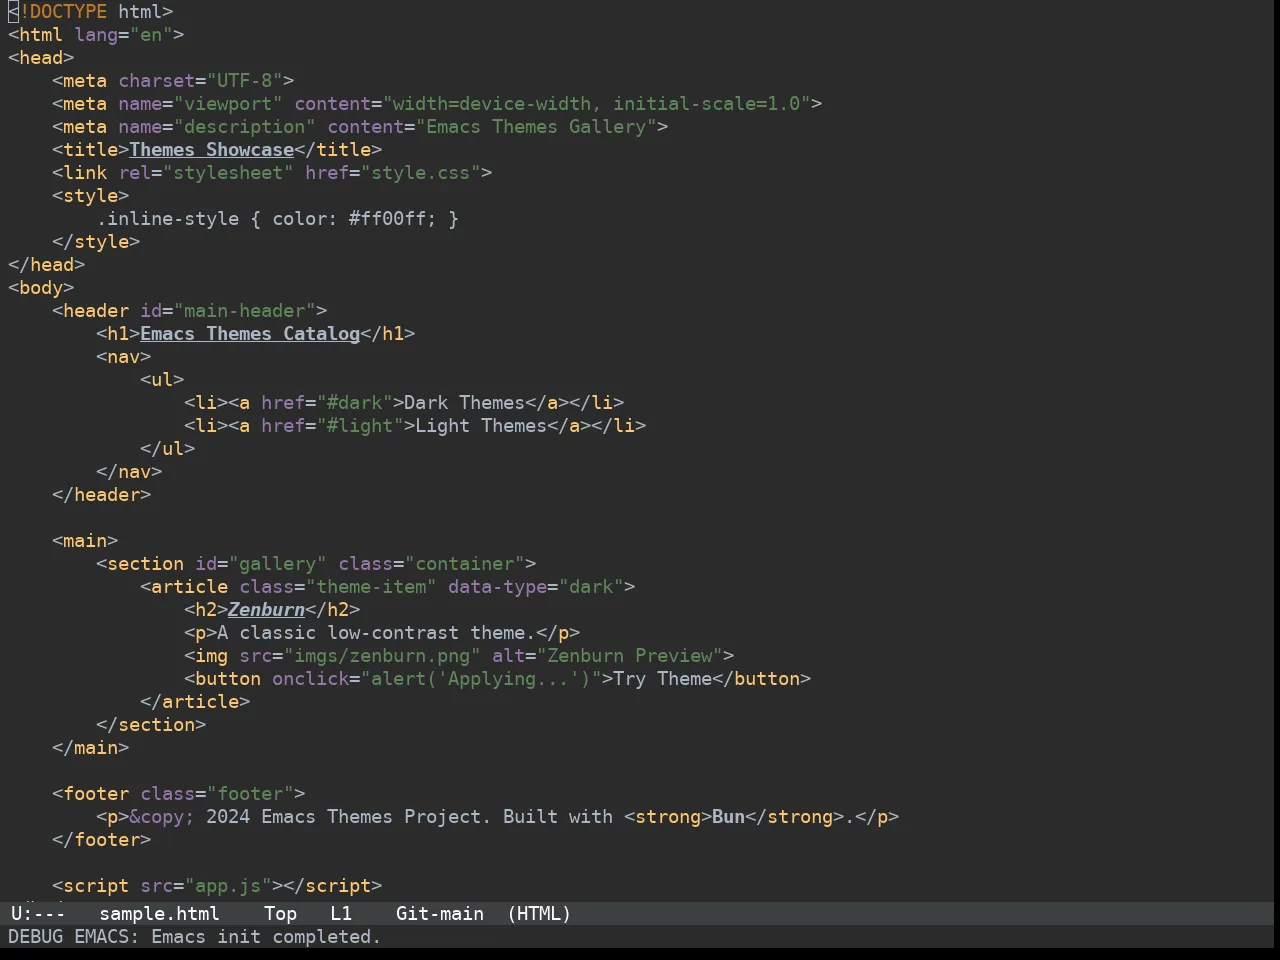Click the &copy; entity in footer
The width and height of the screenshot is (1280, 960).
[x=162, y=817]
